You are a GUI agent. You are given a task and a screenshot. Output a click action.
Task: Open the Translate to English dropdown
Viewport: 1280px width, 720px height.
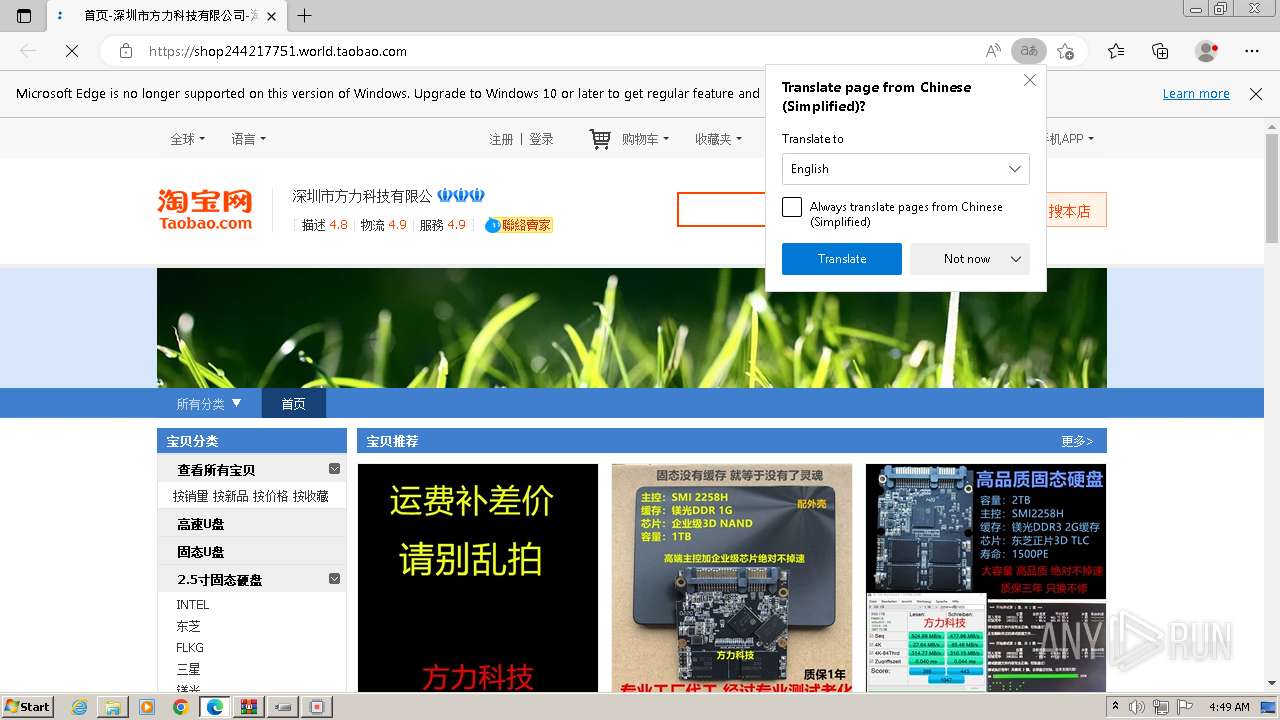coord(905,169)
